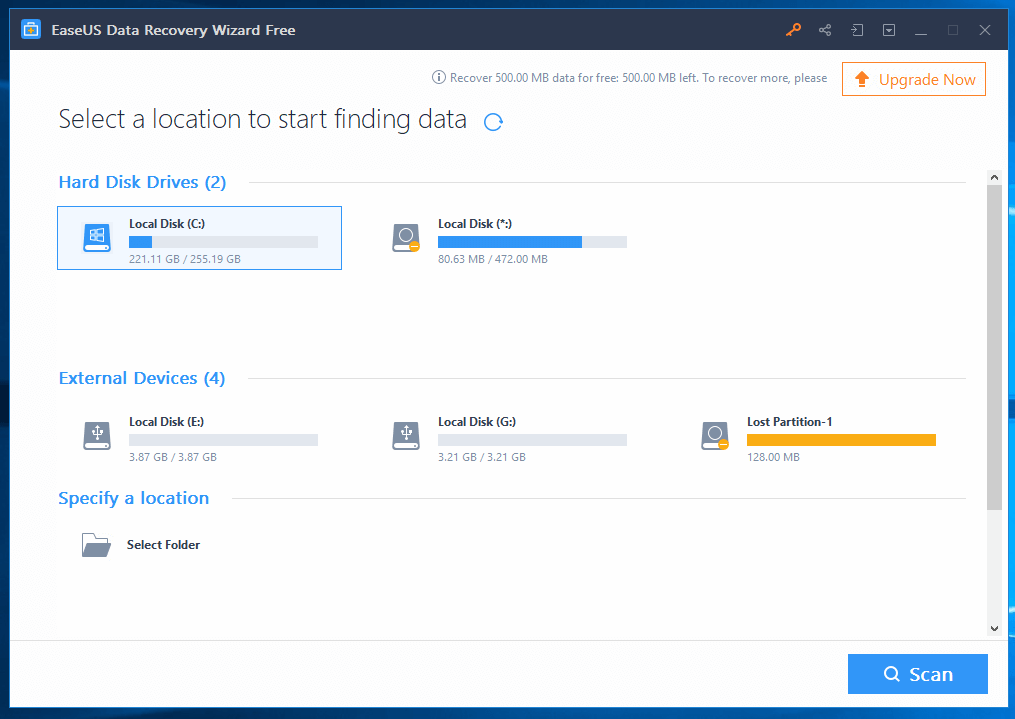Open the activation key icon
This screenshot has width=1015, height=719.
click(x=793, y=30)
